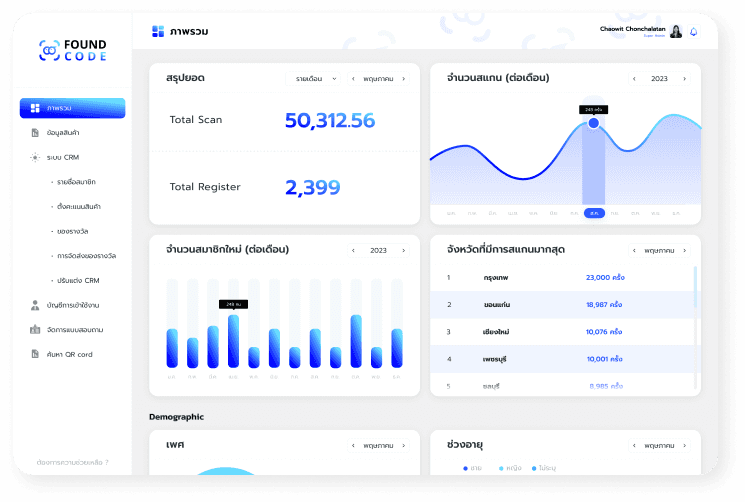
Task: Click the ไม่ระบุ legend dot in ช่วงอายุ
Action: point(534,468)
